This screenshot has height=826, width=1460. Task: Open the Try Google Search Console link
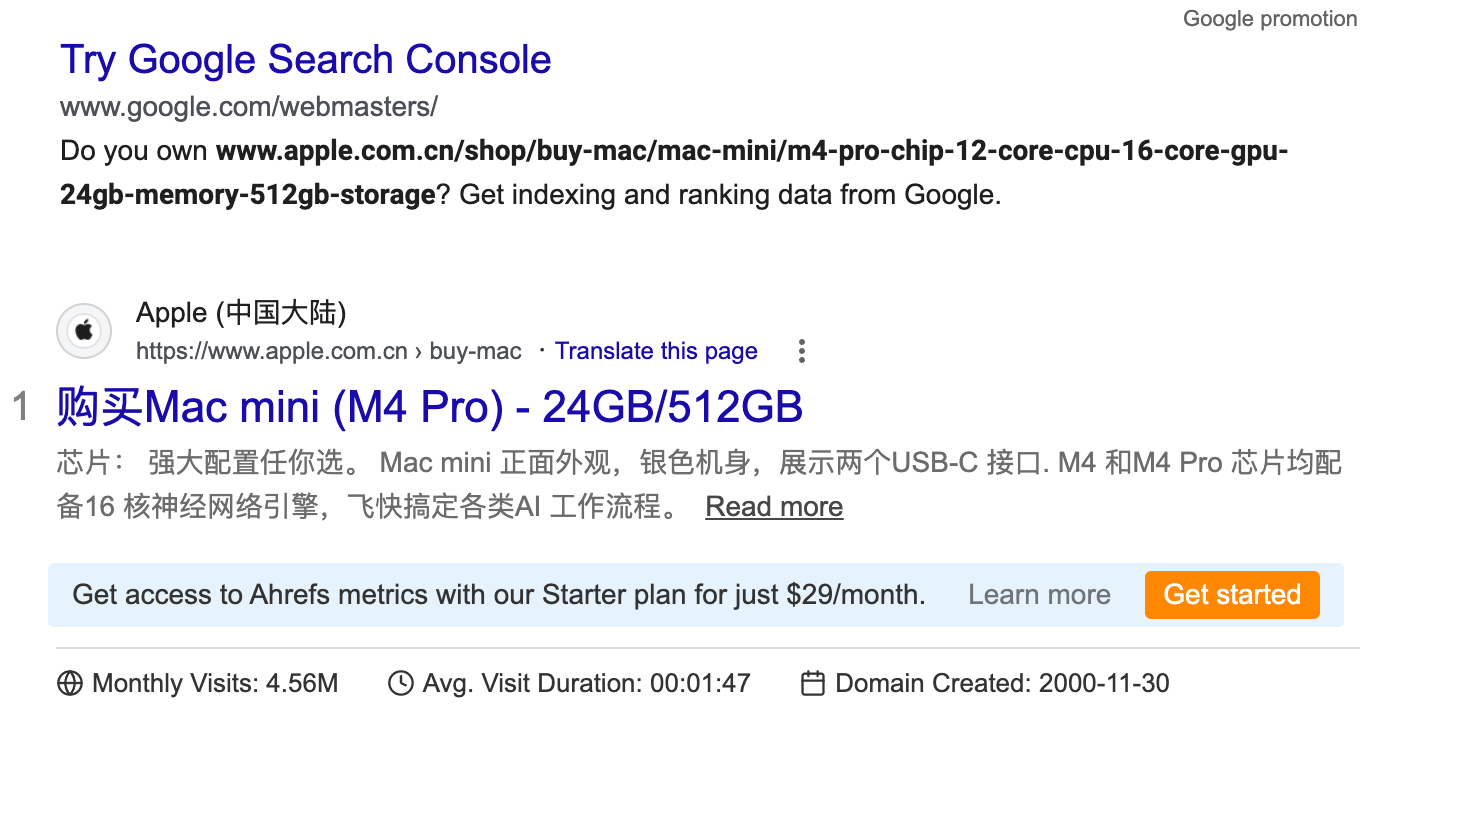(305, 60)
